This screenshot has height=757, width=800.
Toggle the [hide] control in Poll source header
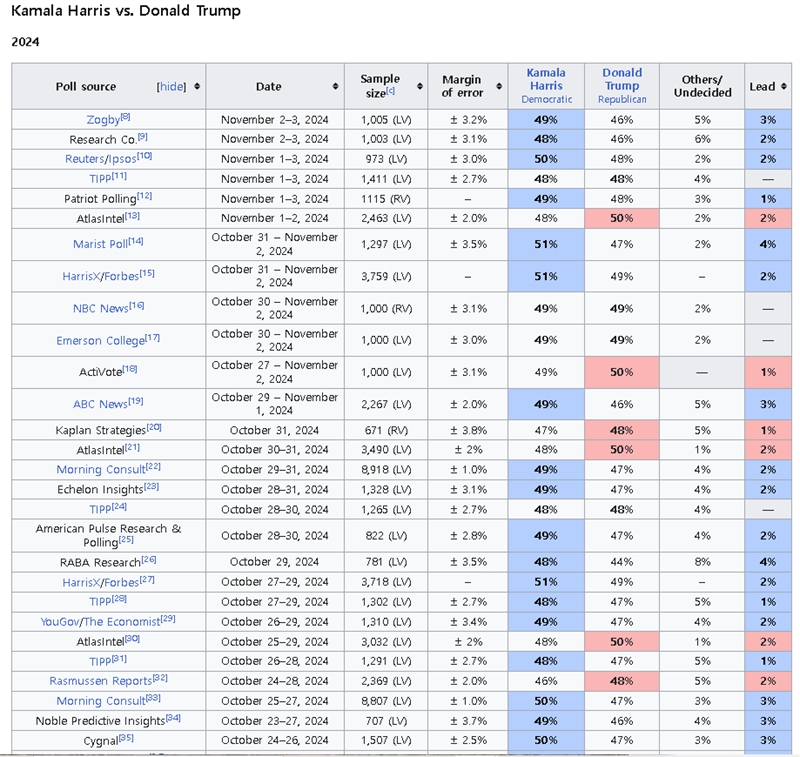171,87
